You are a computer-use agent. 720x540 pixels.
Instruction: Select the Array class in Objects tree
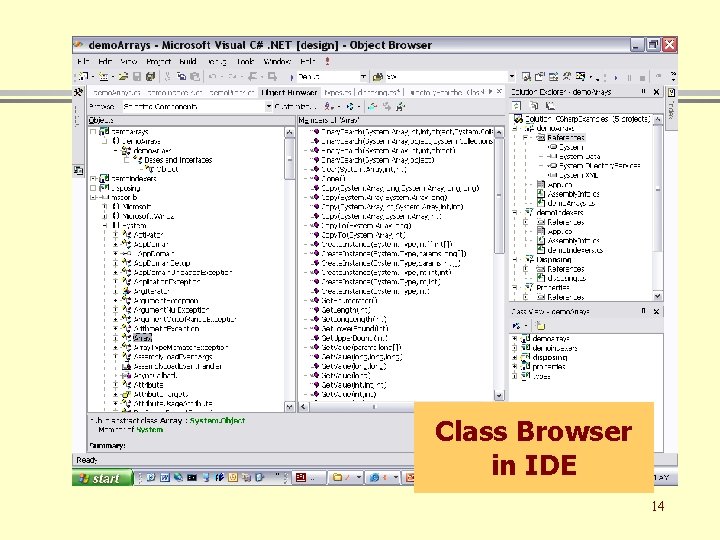[x=142, y=338]
